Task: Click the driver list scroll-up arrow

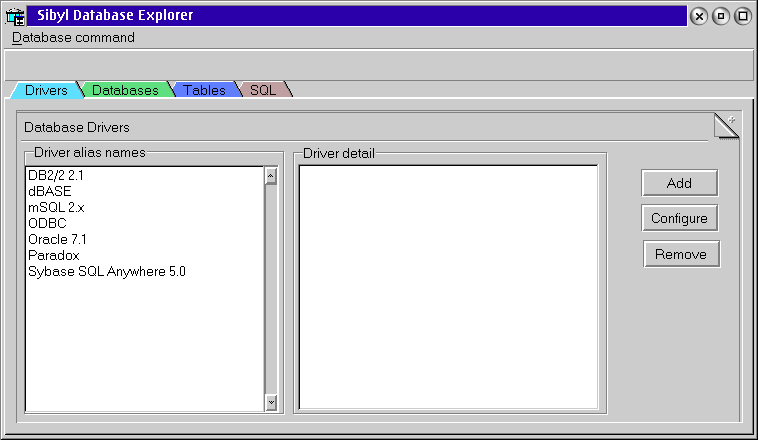Action: pos(271,176)
